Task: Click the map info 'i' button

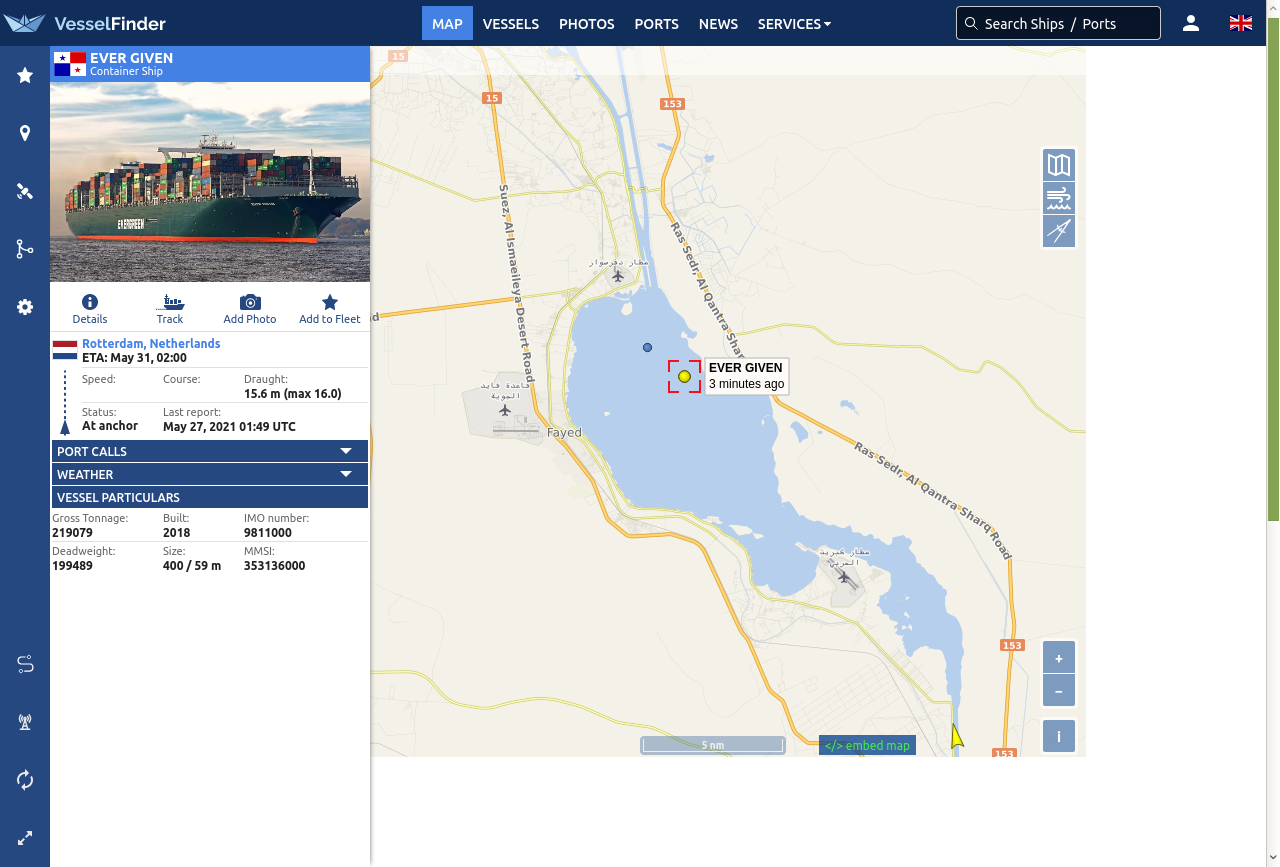Action: [x=1059, y=737]
